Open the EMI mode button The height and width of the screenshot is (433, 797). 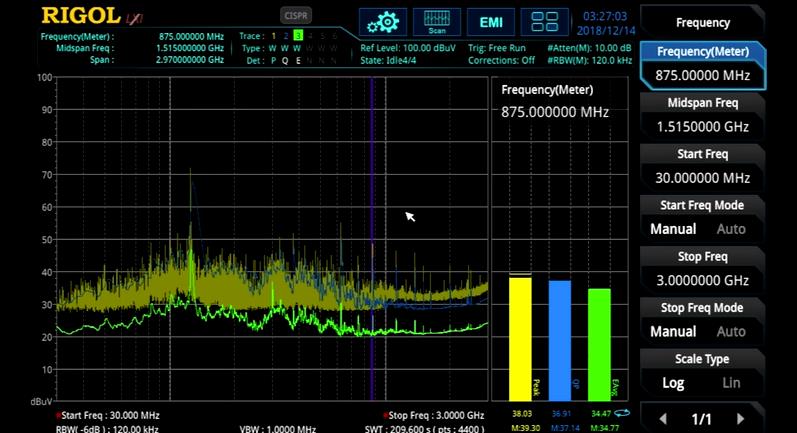click(x=491, y=22)
